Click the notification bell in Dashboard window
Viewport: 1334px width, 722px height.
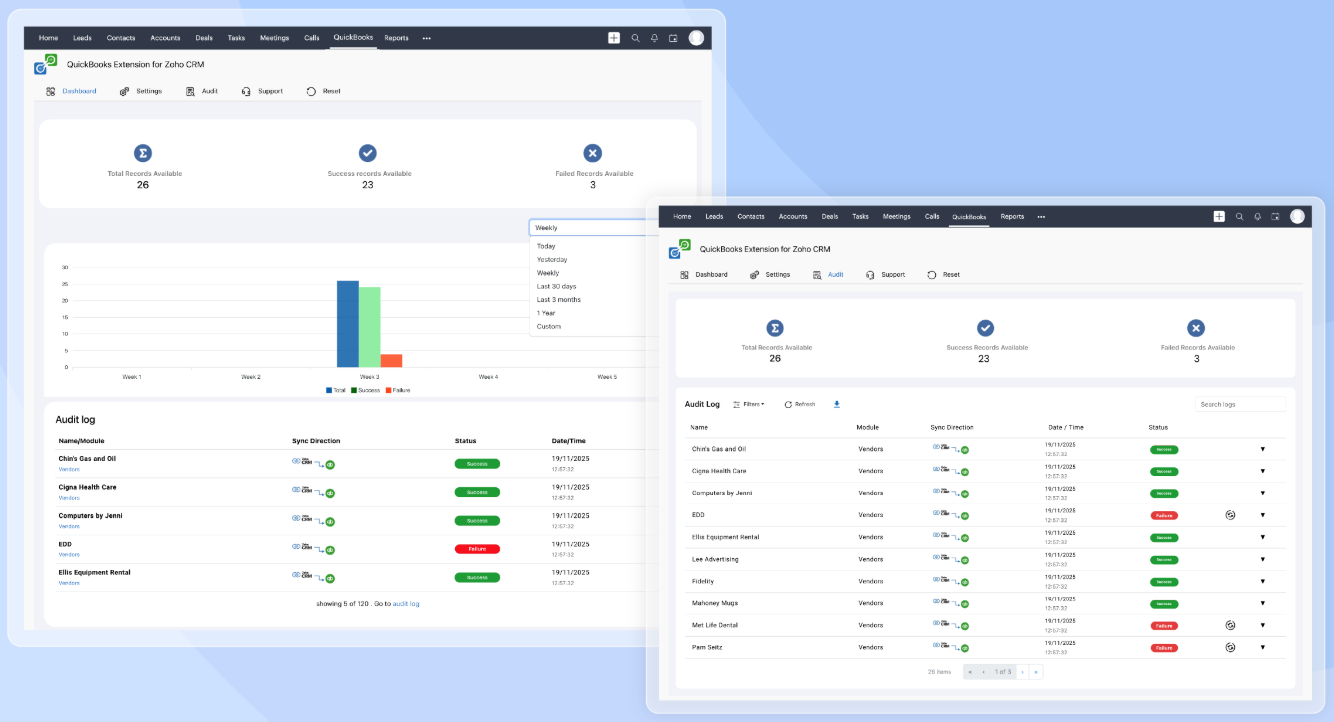[654, 38]
